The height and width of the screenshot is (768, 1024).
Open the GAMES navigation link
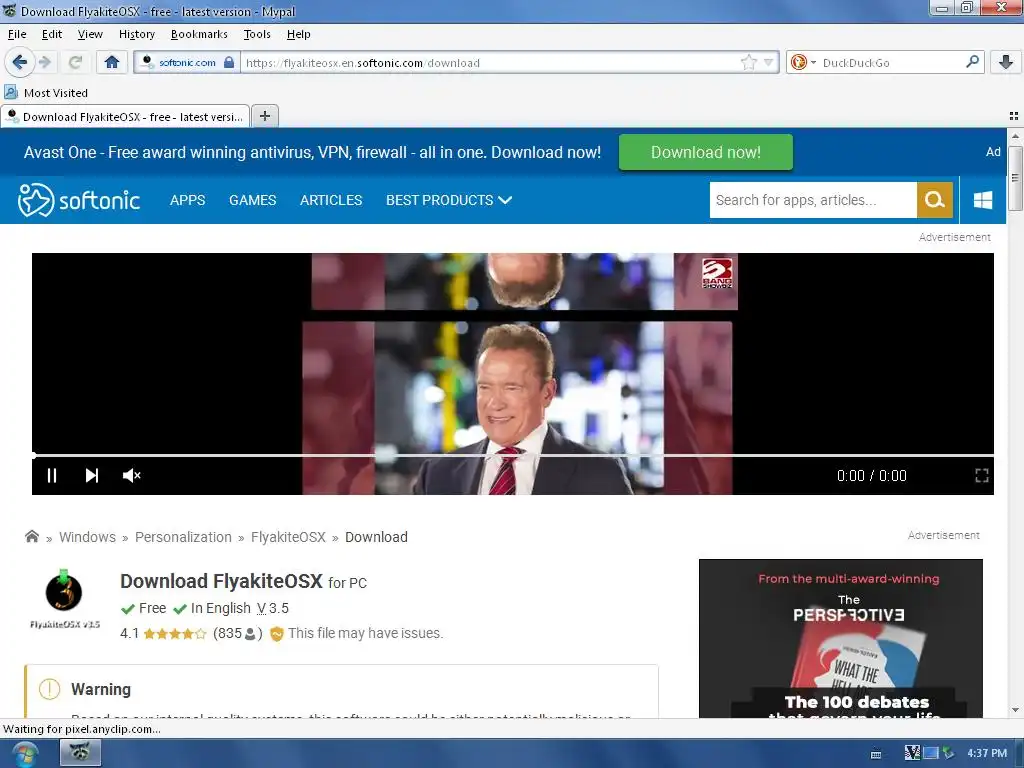(252, 200)
